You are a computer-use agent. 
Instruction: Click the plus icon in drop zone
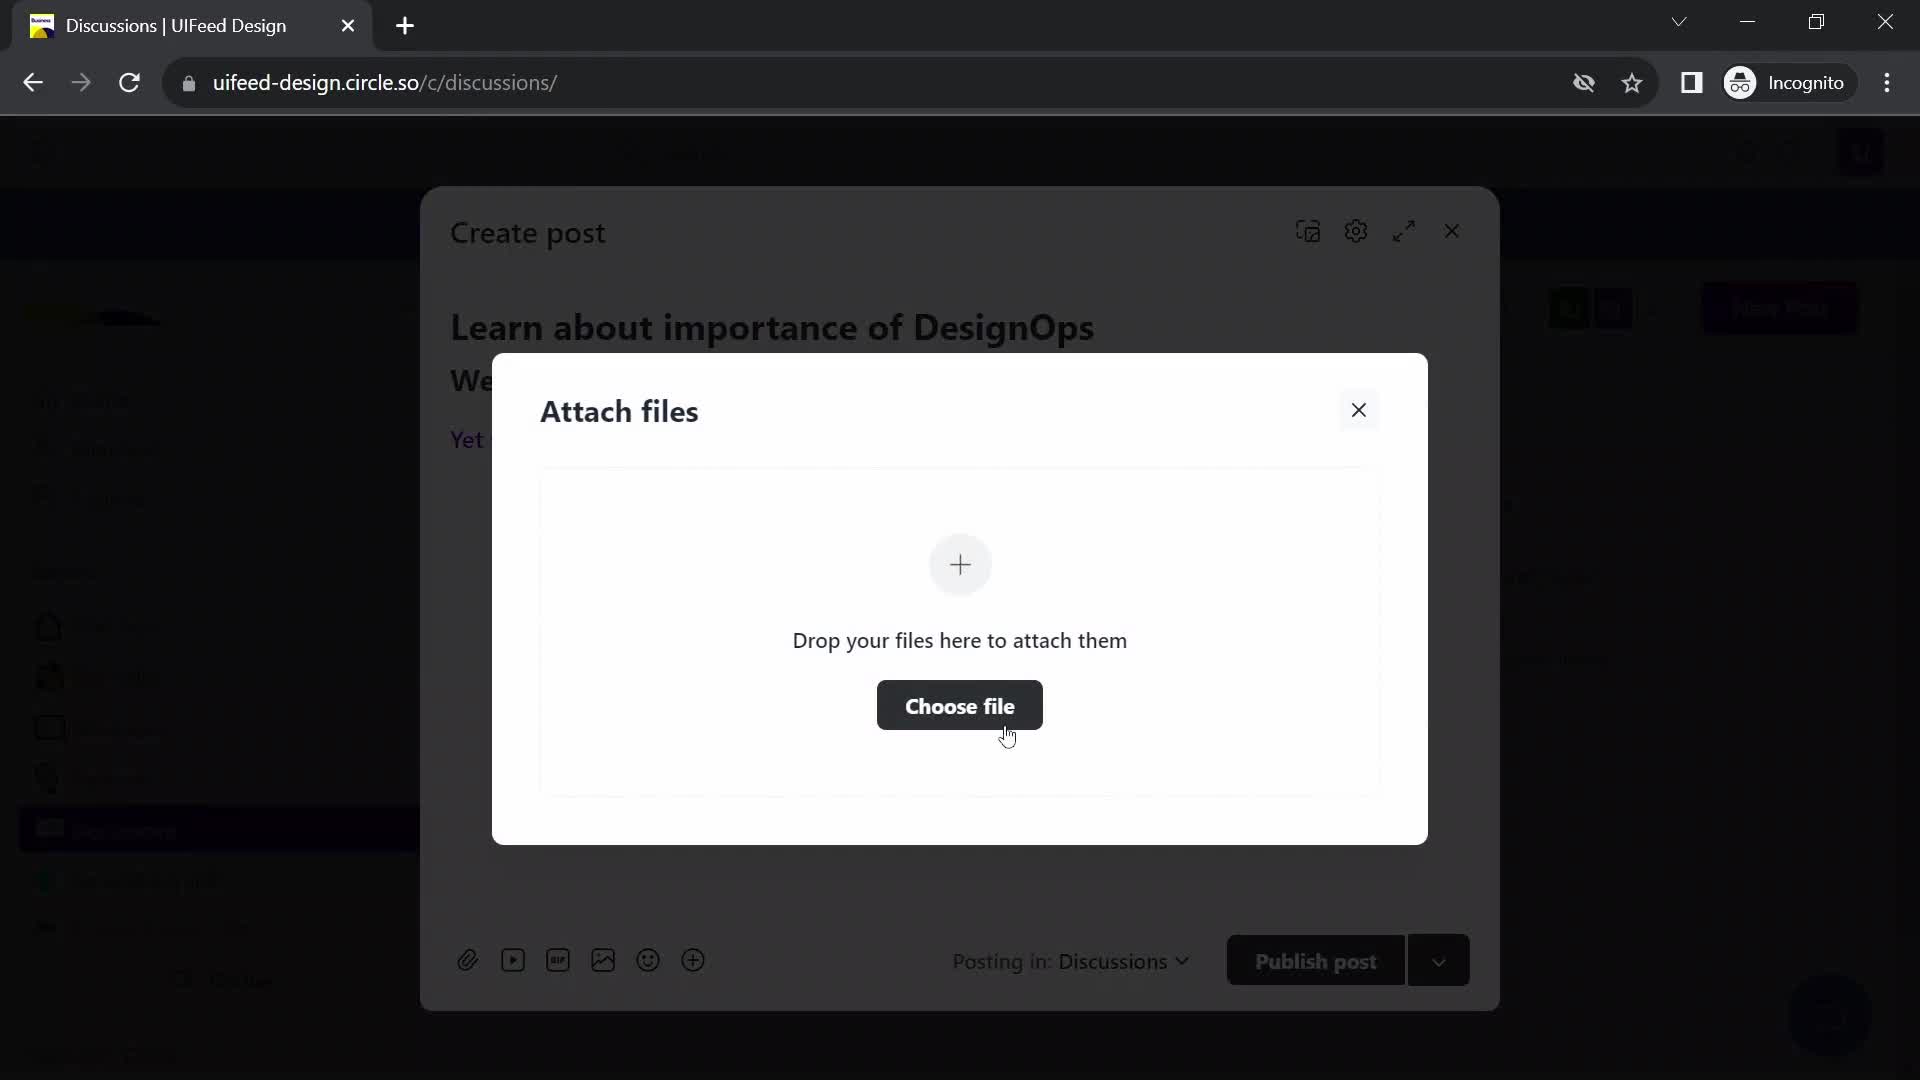point(960,564)
